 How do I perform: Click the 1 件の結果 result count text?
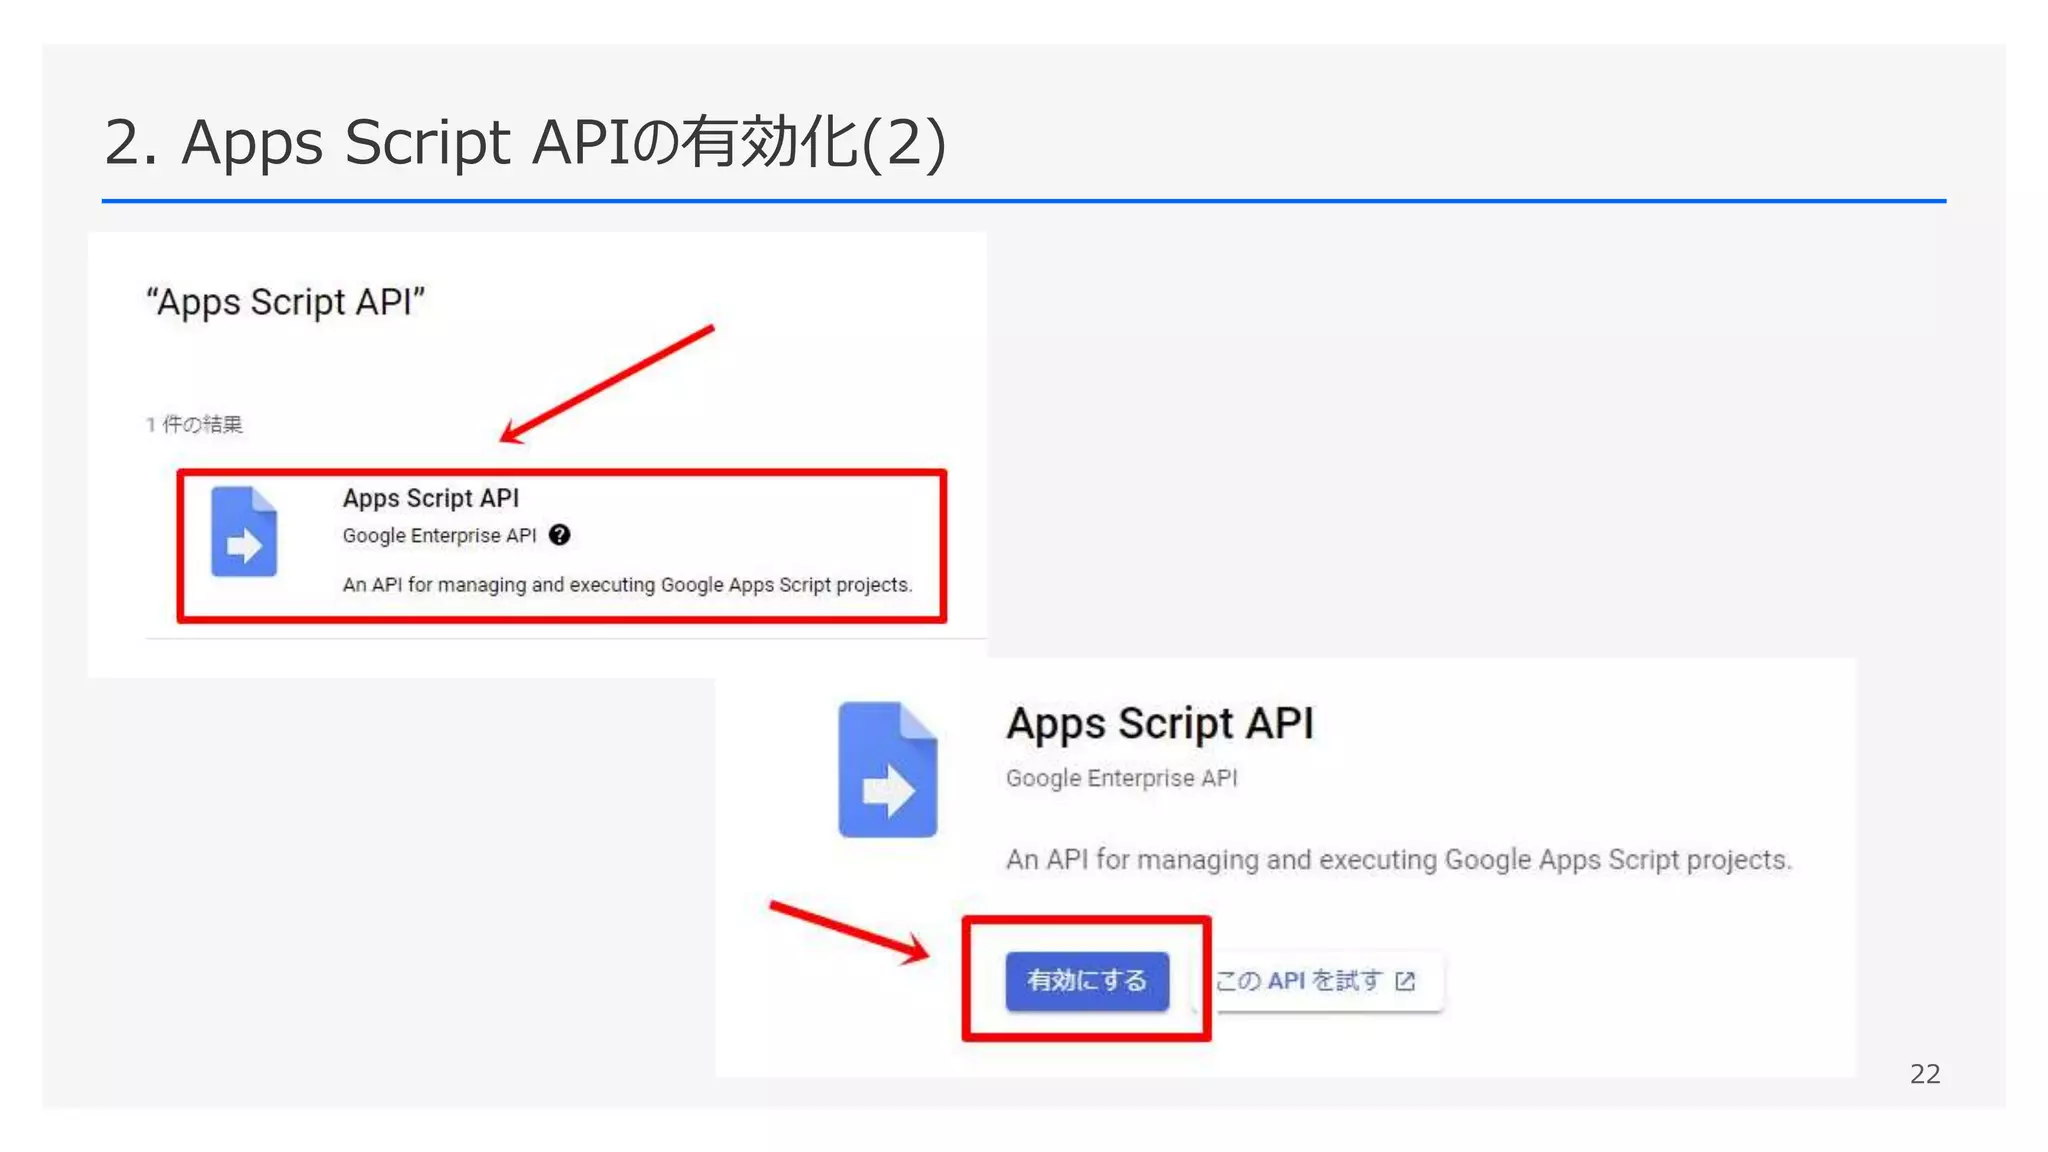click(195, 425)
